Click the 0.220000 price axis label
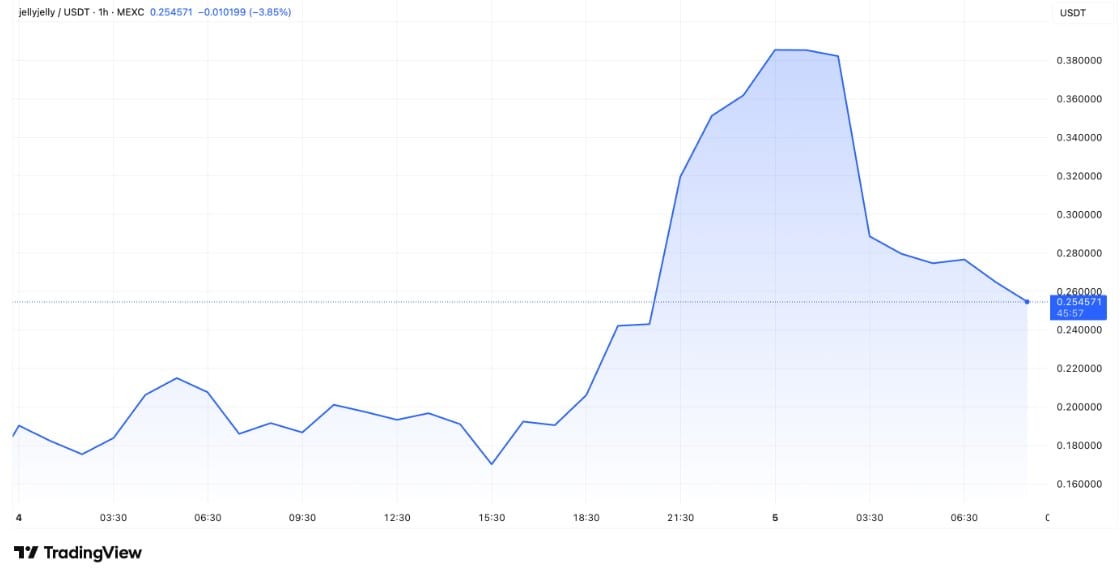The height and width of the screenshot is (572, 1120). pos(1079,369)
